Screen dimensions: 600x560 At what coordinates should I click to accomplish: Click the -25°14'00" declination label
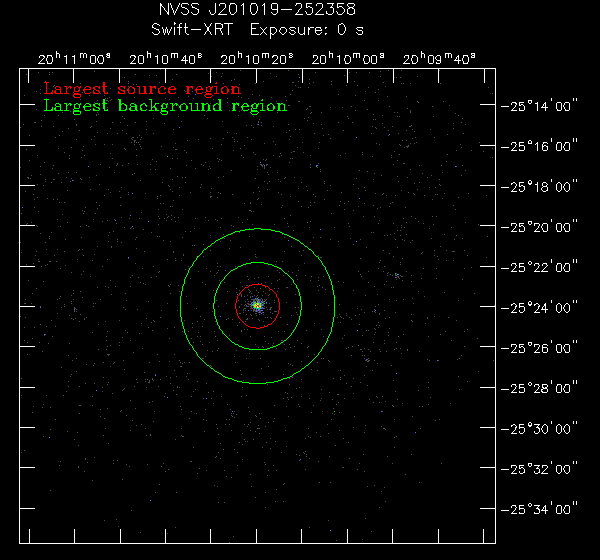(539, 106)
